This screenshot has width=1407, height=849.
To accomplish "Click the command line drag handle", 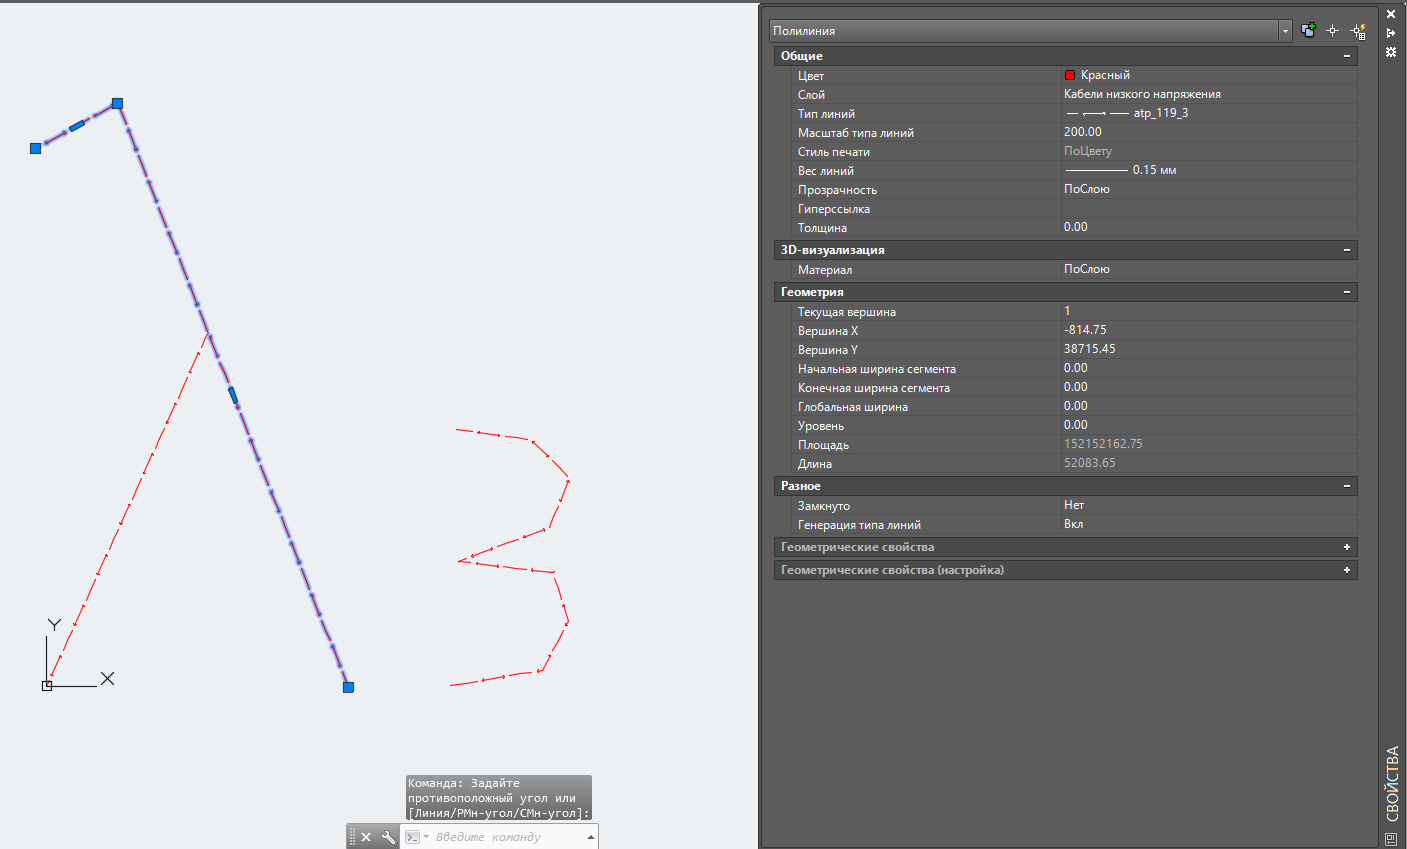I will point(352,837).
